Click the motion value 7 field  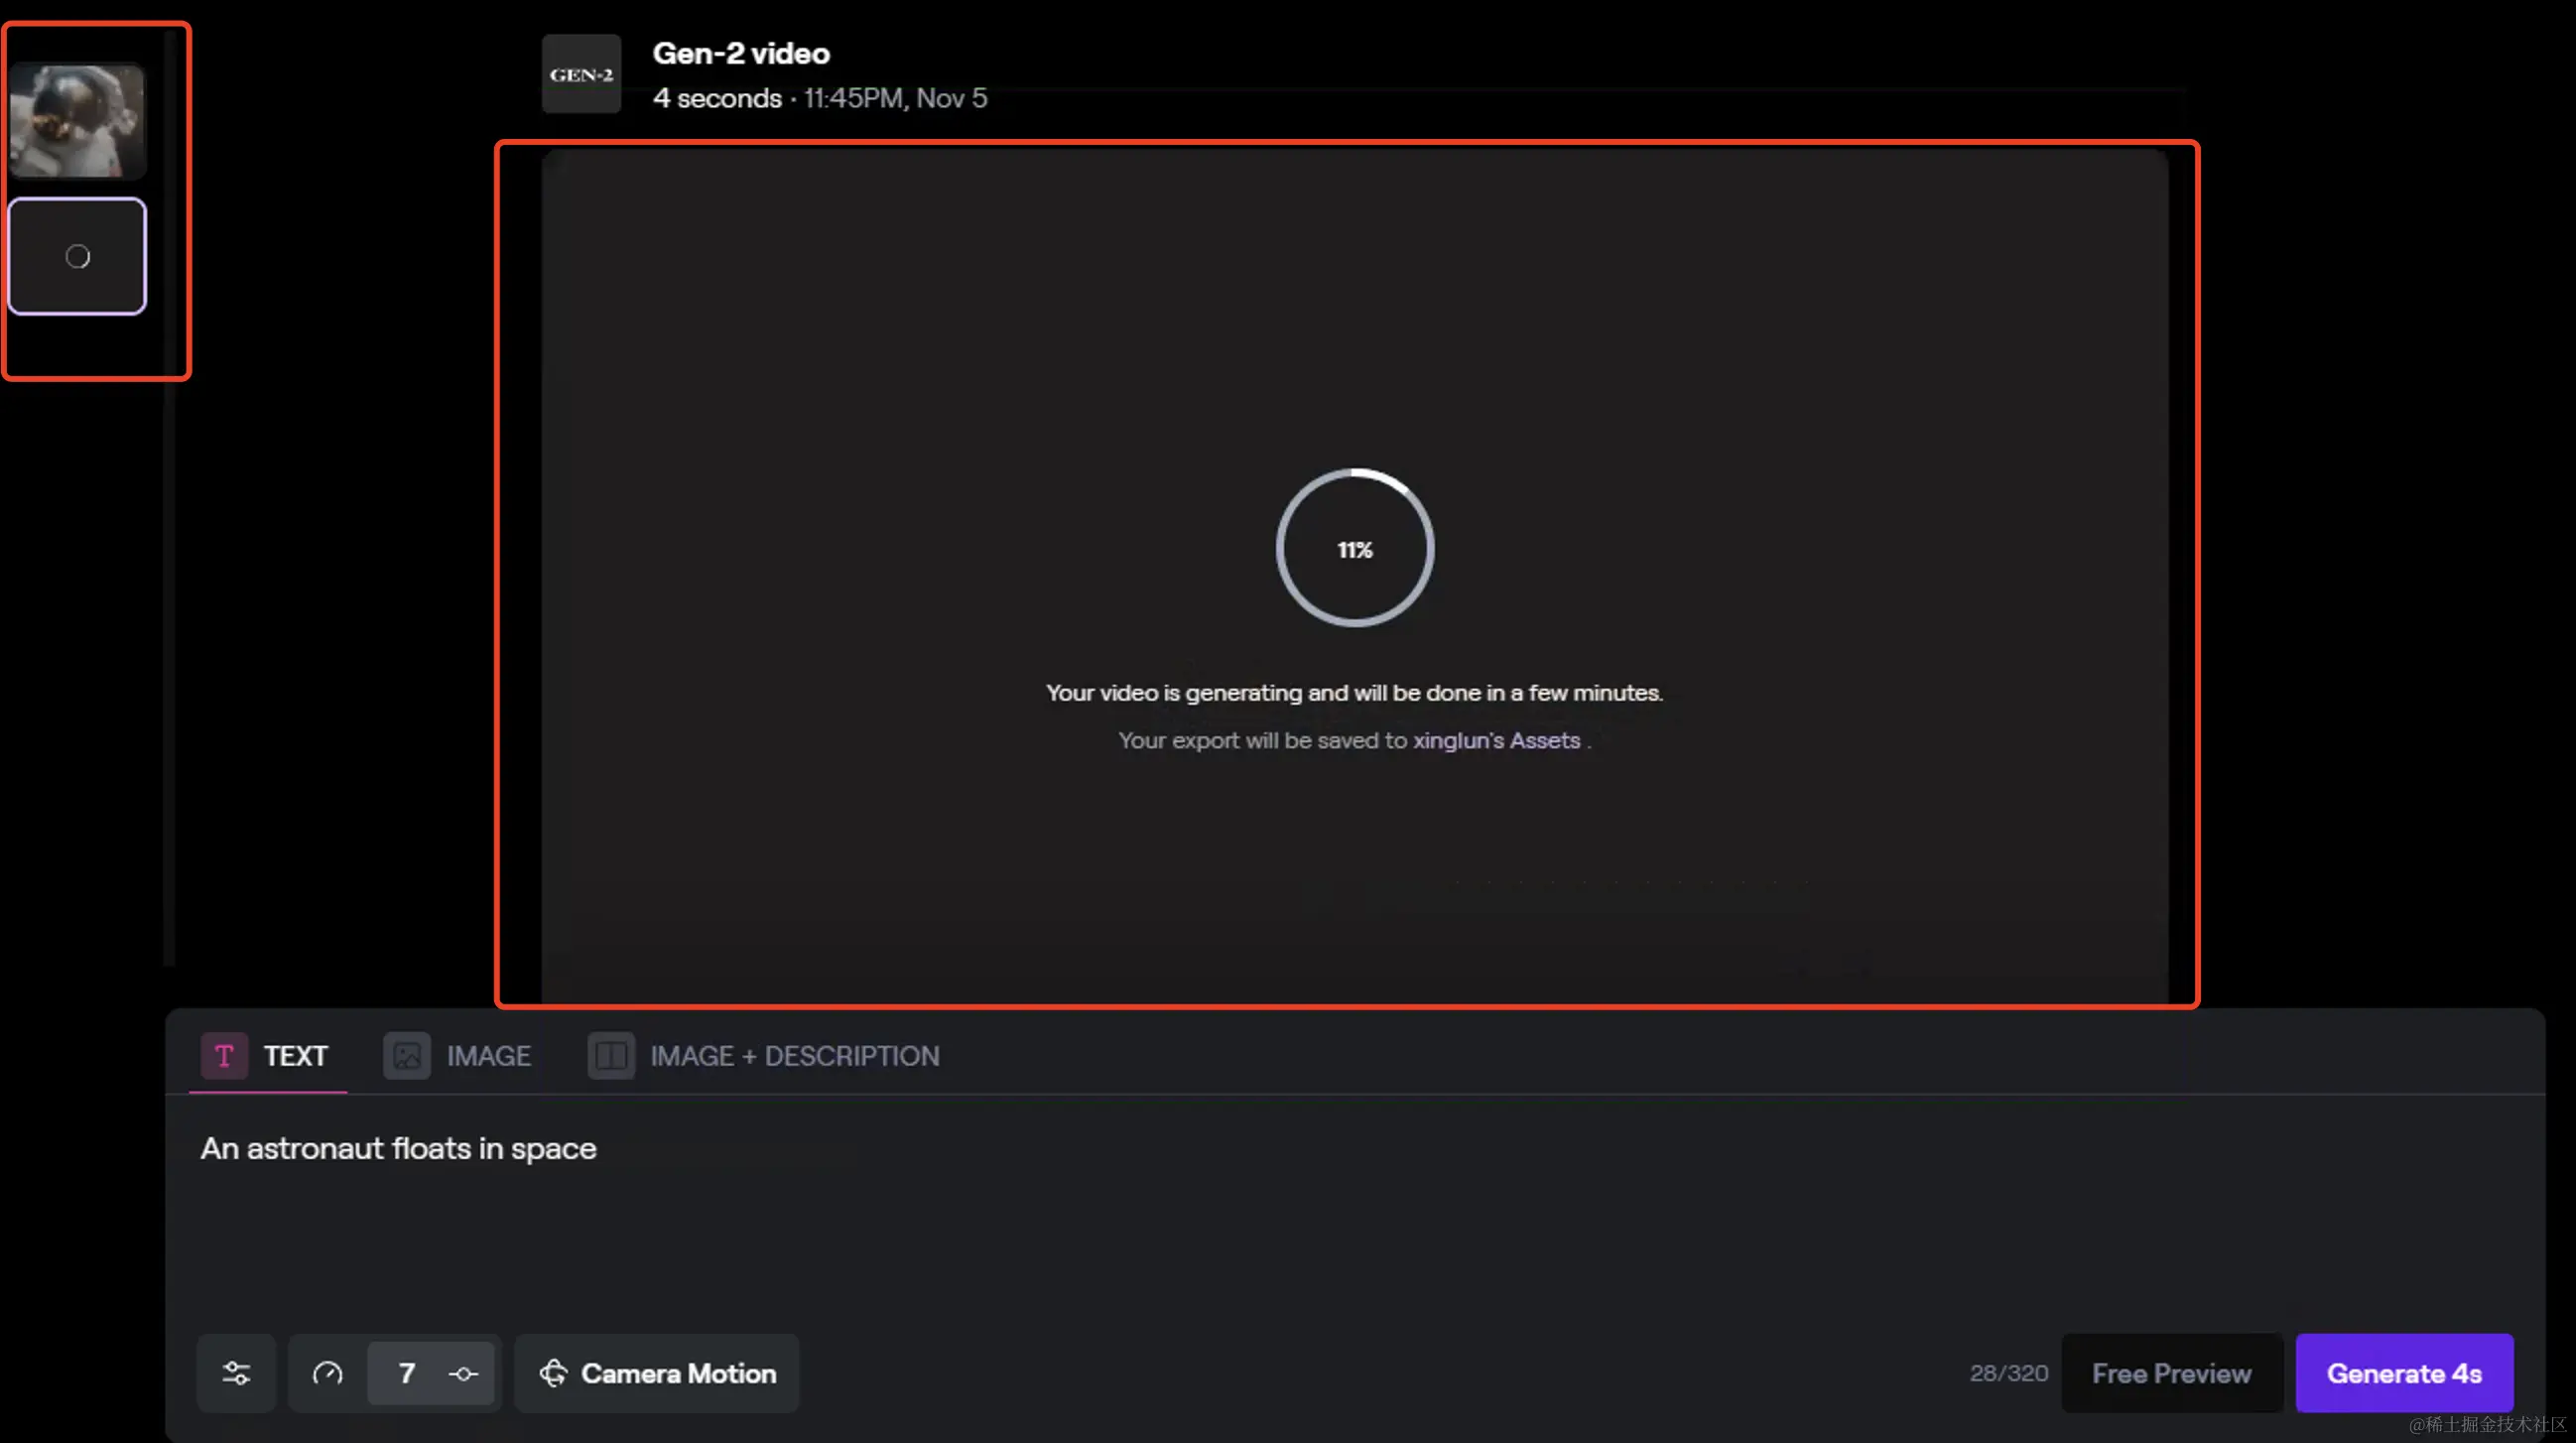(x=406, y=1373)
